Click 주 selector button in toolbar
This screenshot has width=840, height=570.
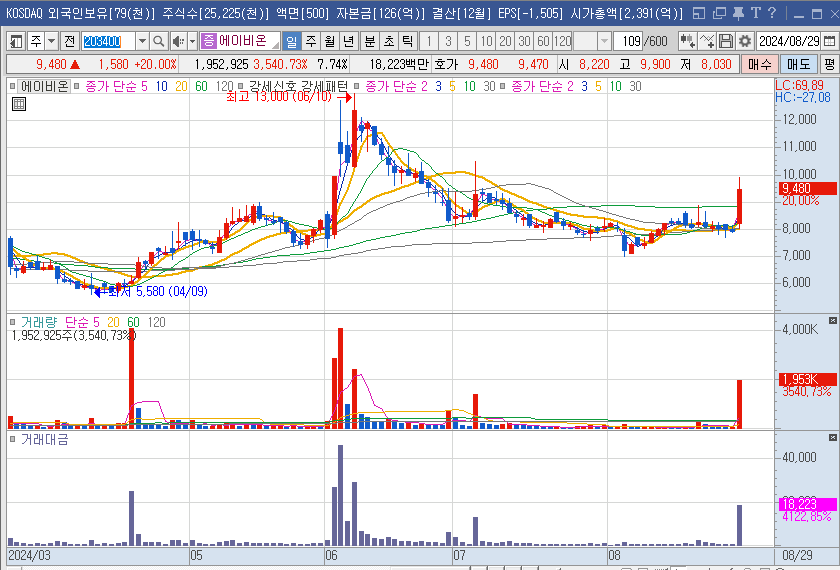click(35, 41)
